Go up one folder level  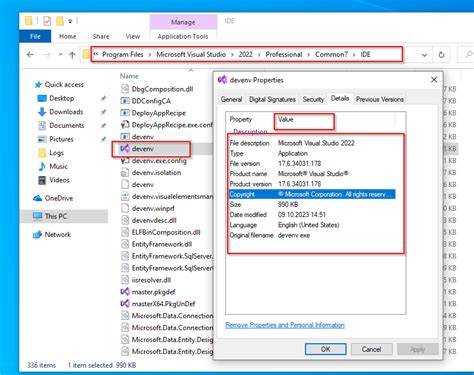[x=72, y=55]
